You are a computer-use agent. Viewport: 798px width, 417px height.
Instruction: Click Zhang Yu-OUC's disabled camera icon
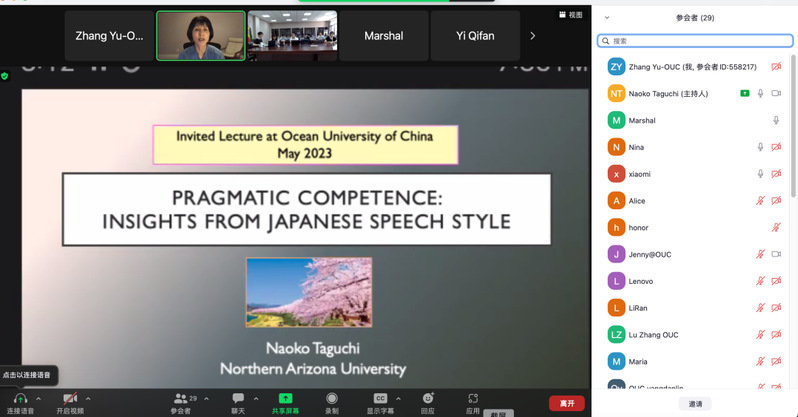point(776,67)
